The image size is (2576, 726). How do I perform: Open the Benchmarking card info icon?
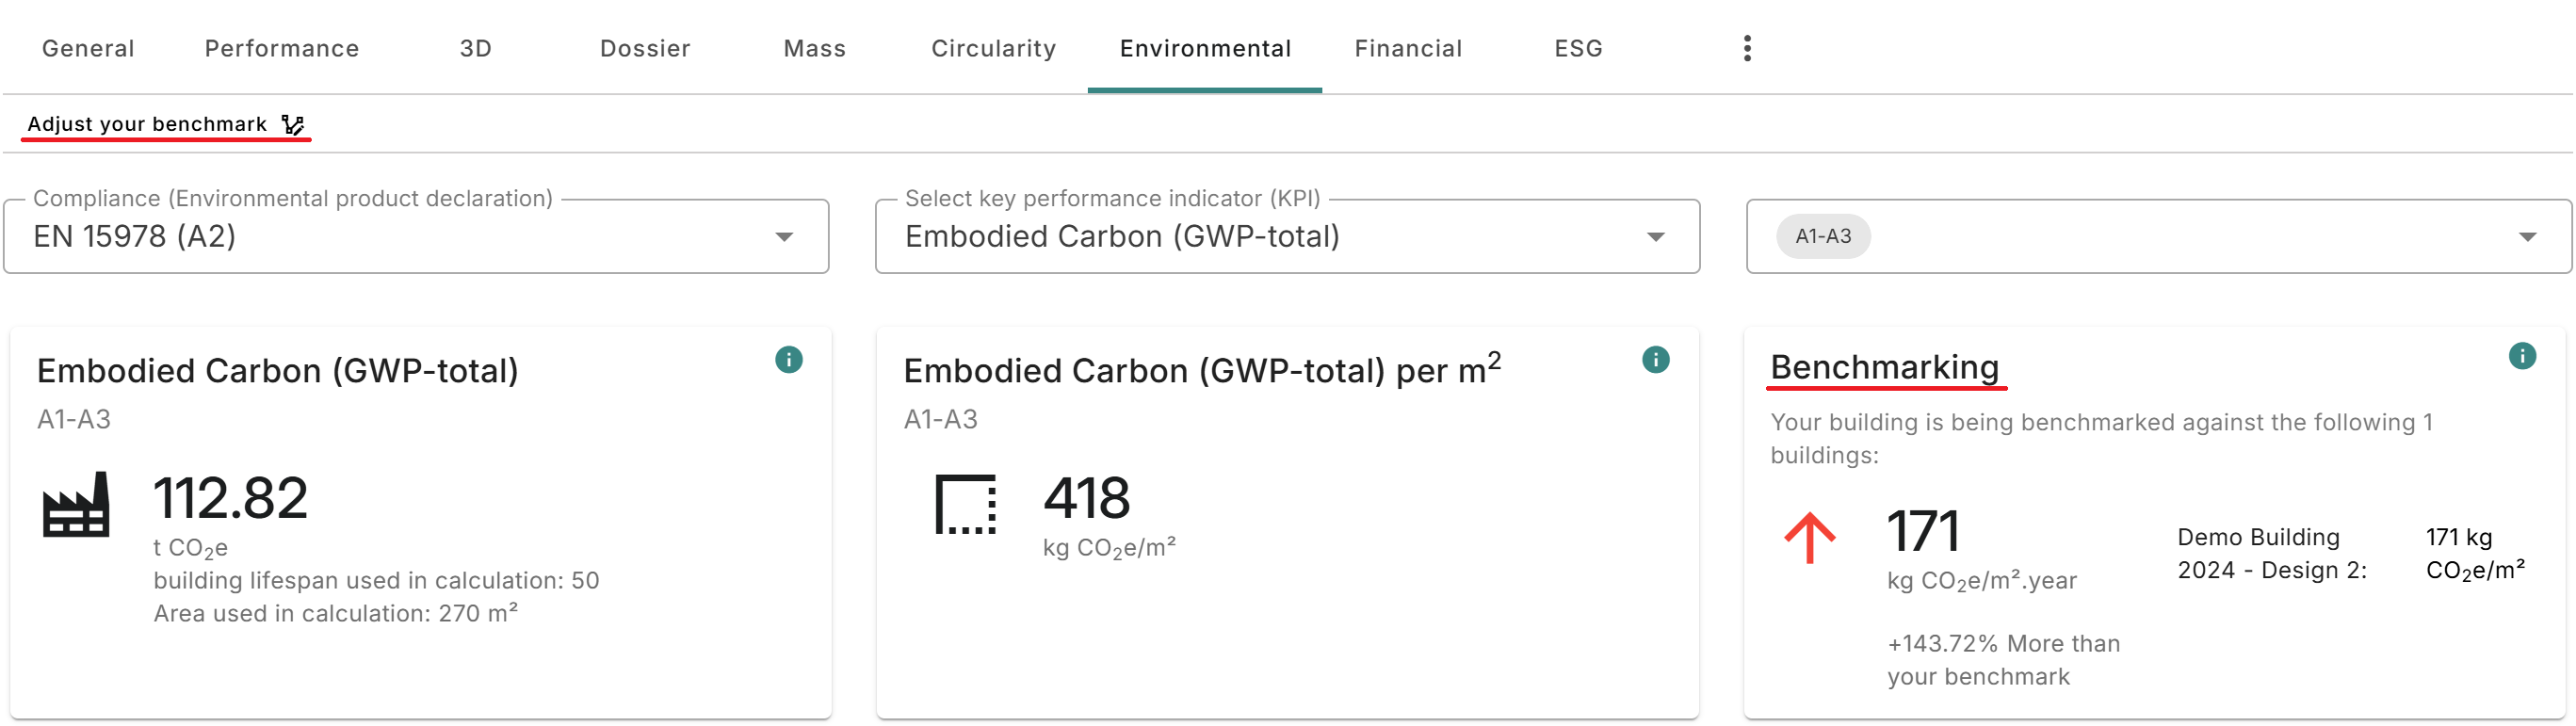(2523, 355)
